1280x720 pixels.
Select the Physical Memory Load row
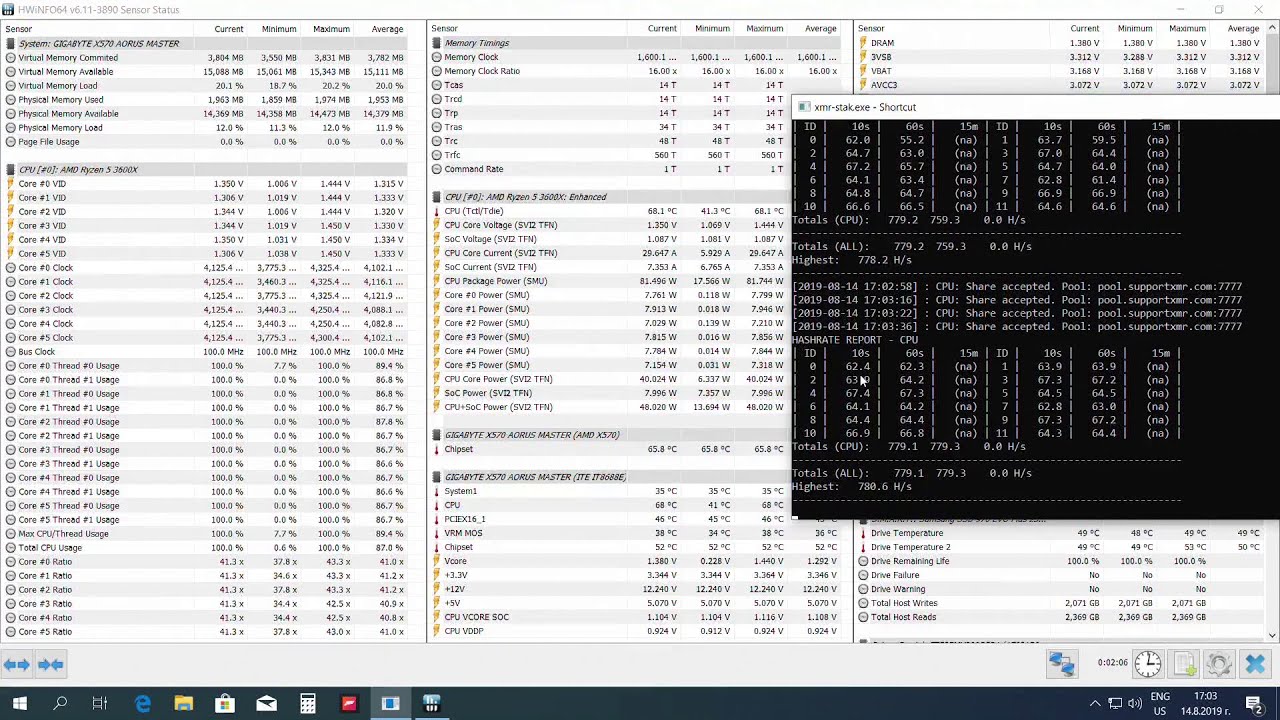pos(205,128)
